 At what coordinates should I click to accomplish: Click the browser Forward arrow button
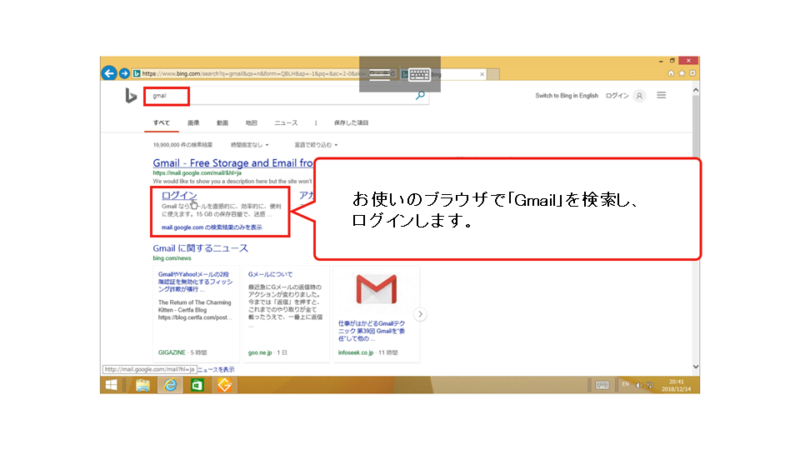[x=124, y=73]
